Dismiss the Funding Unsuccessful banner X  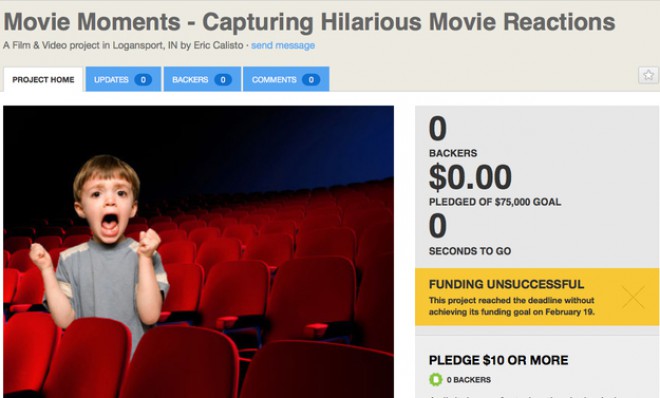(633, 297)
